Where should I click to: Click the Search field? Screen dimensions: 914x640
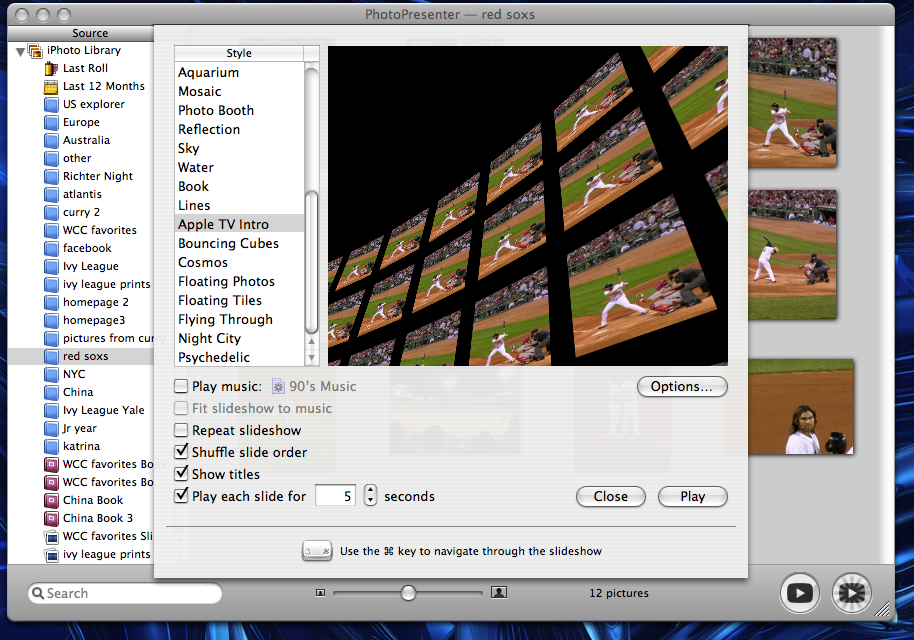125,593
